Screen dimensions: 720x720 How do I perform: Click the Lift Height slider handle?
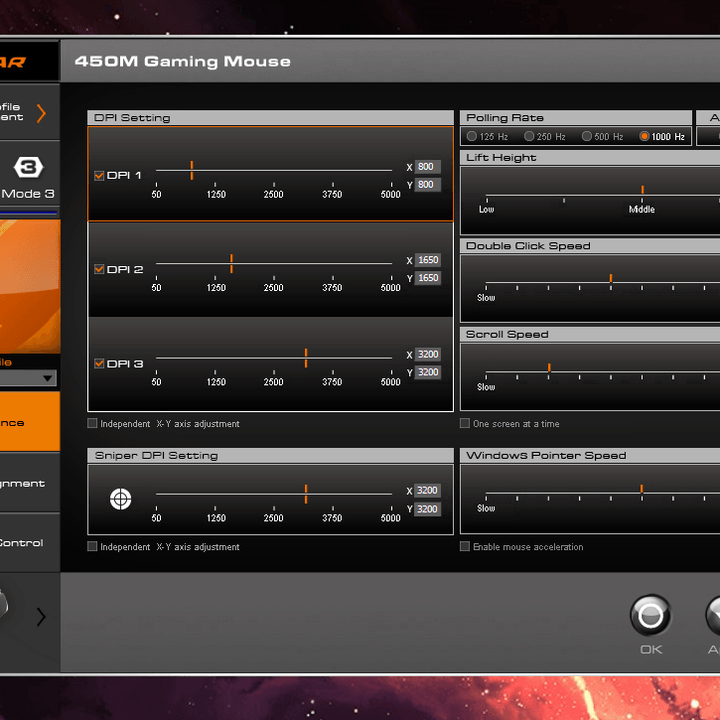pyautogui.click(x=642, y=190)
